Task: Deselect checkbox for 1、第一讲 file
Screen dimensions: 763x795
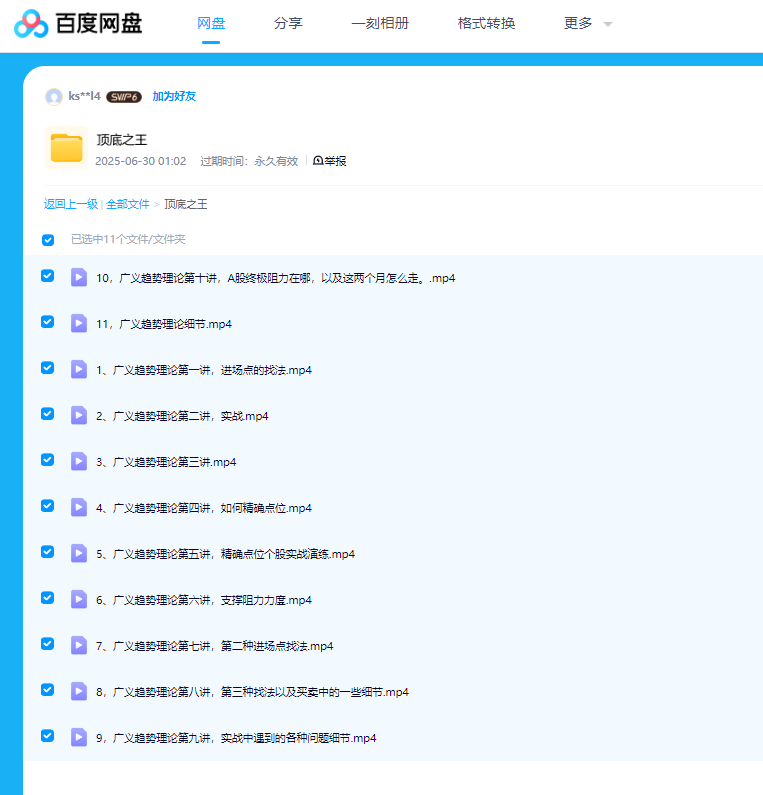Action: (48, 368)
